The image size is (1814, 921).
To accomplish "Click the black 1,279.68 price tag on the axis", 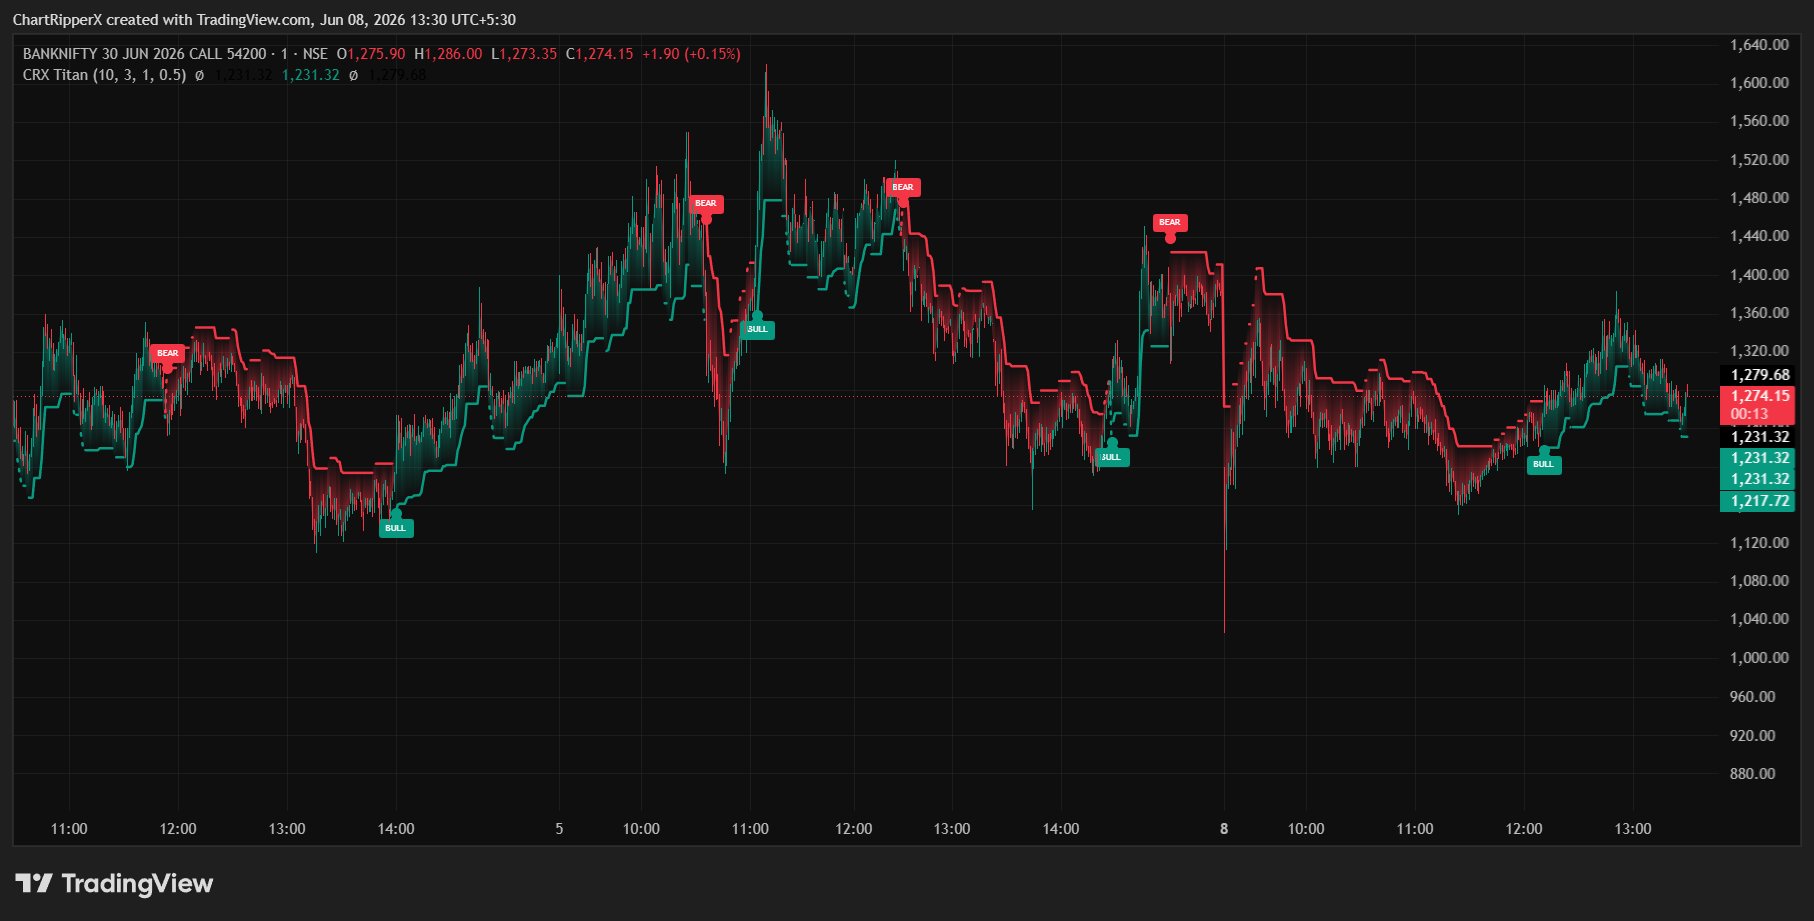I will [1757, 375].
